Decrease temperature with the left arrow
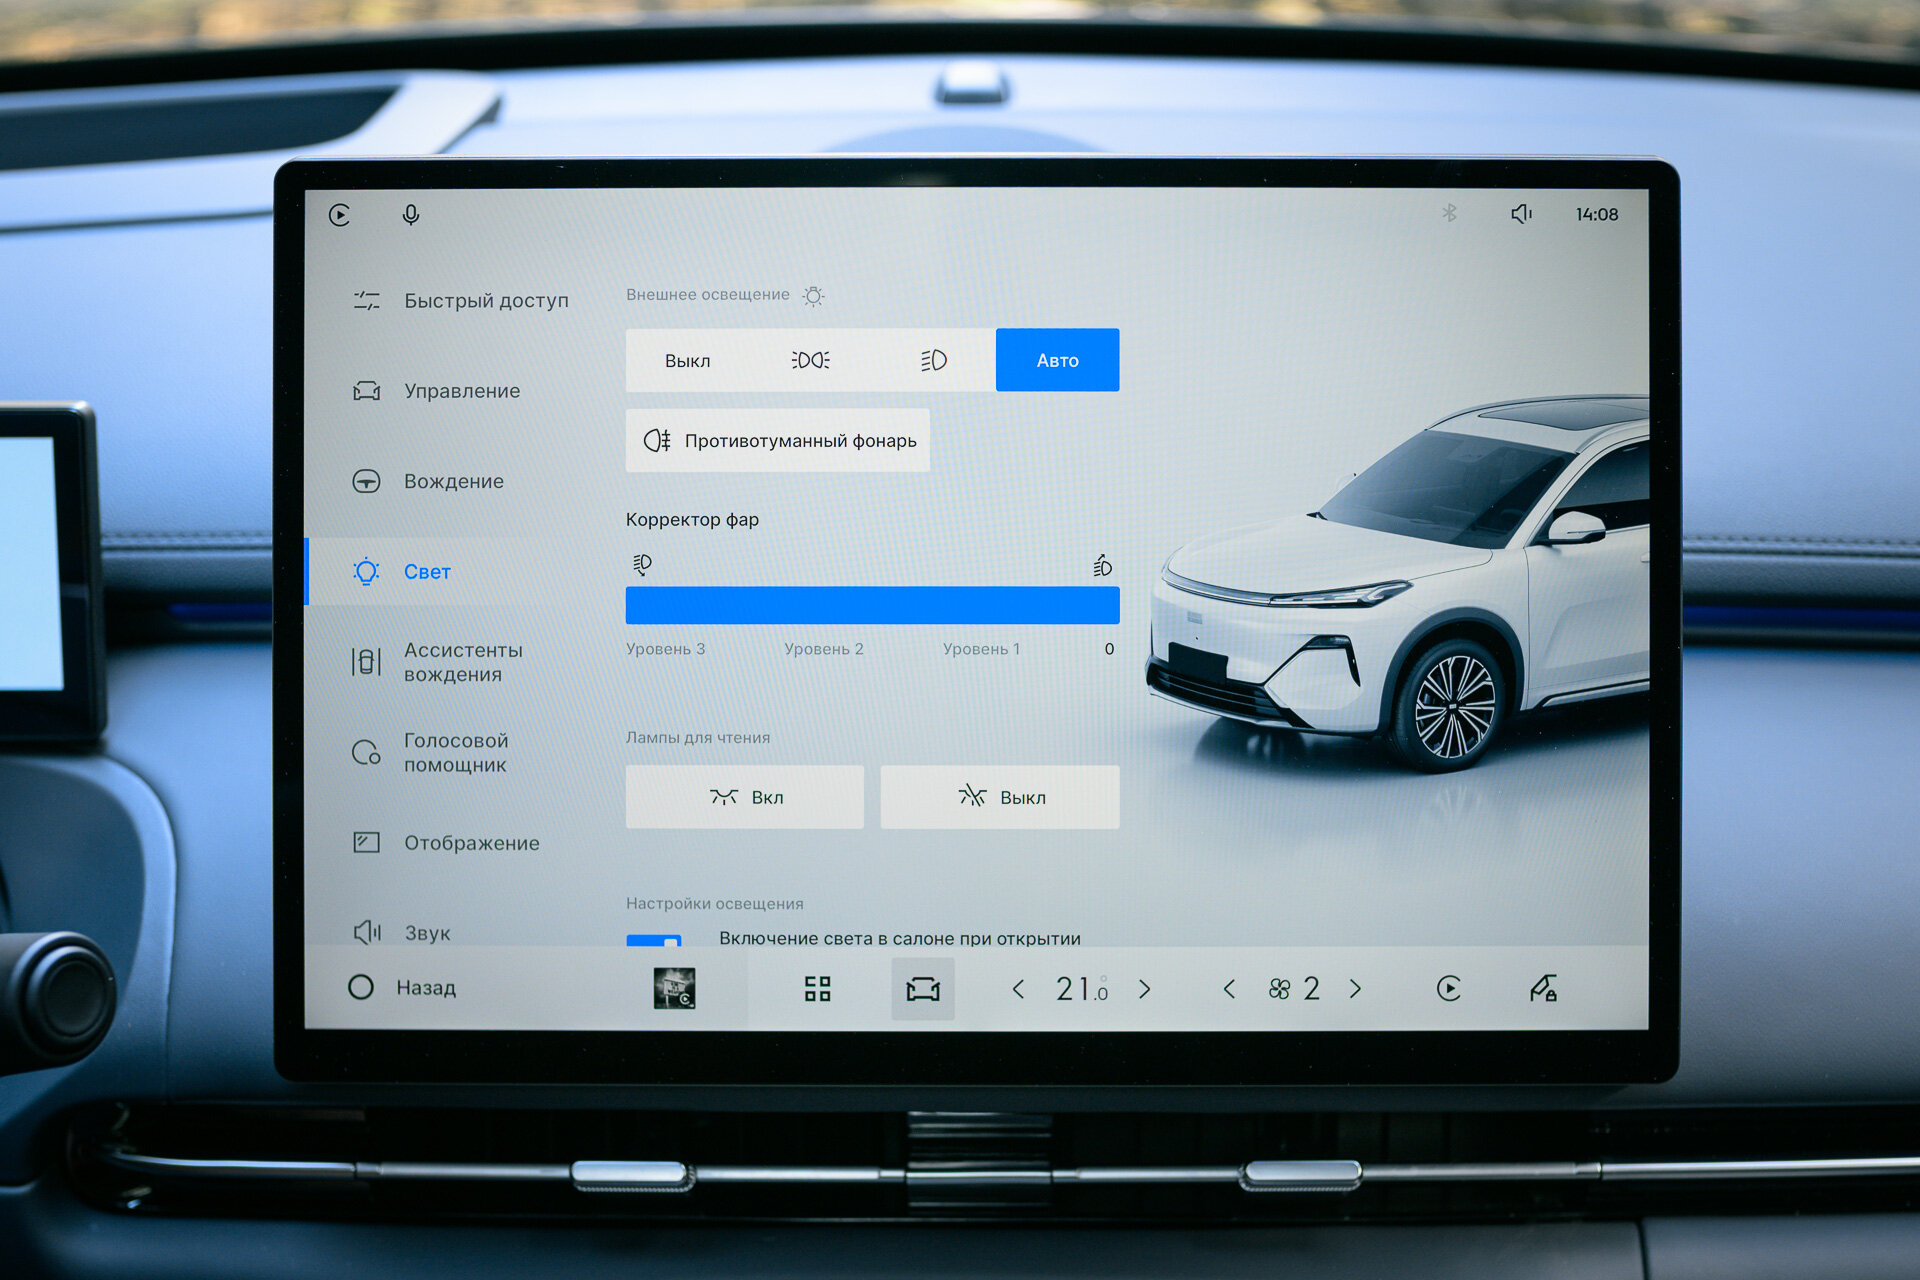Image resolution: width=1920 pixels, height=1280 pixels. 1018,989
